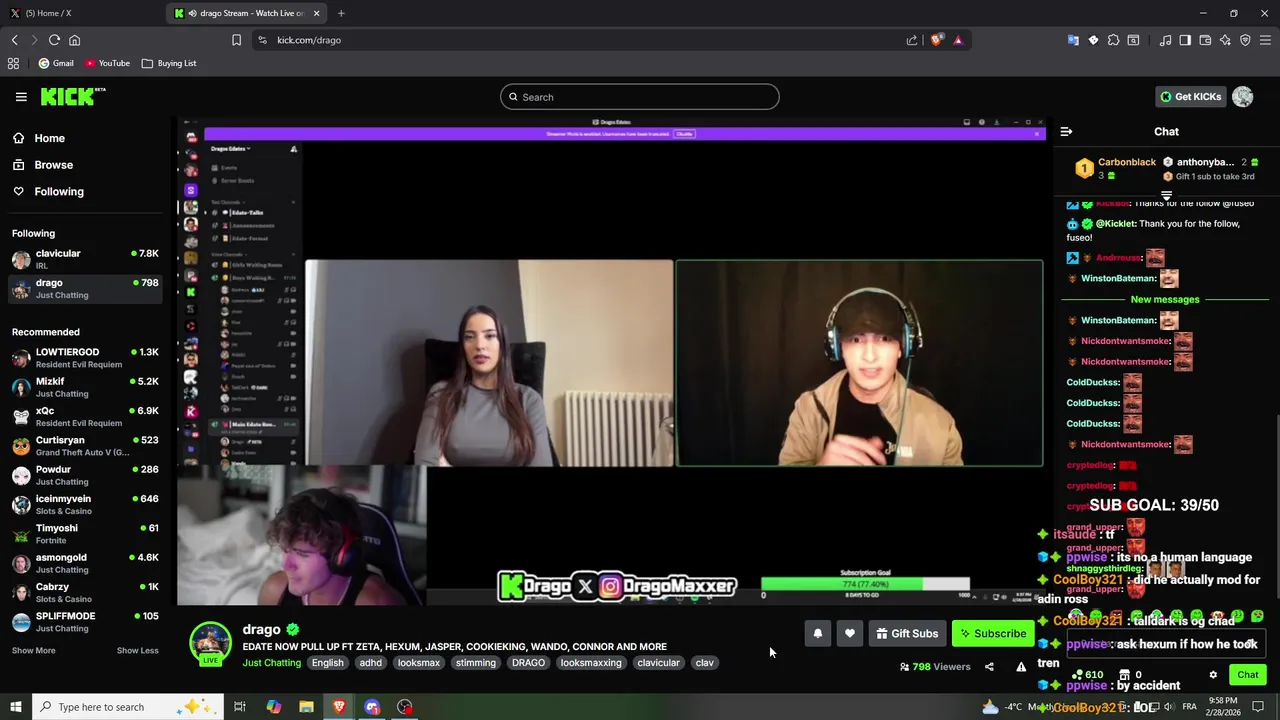Open a new browser tab
The width and height of the screenshot is (1280, 720).
pyautogui.click(x=341, y=13)
